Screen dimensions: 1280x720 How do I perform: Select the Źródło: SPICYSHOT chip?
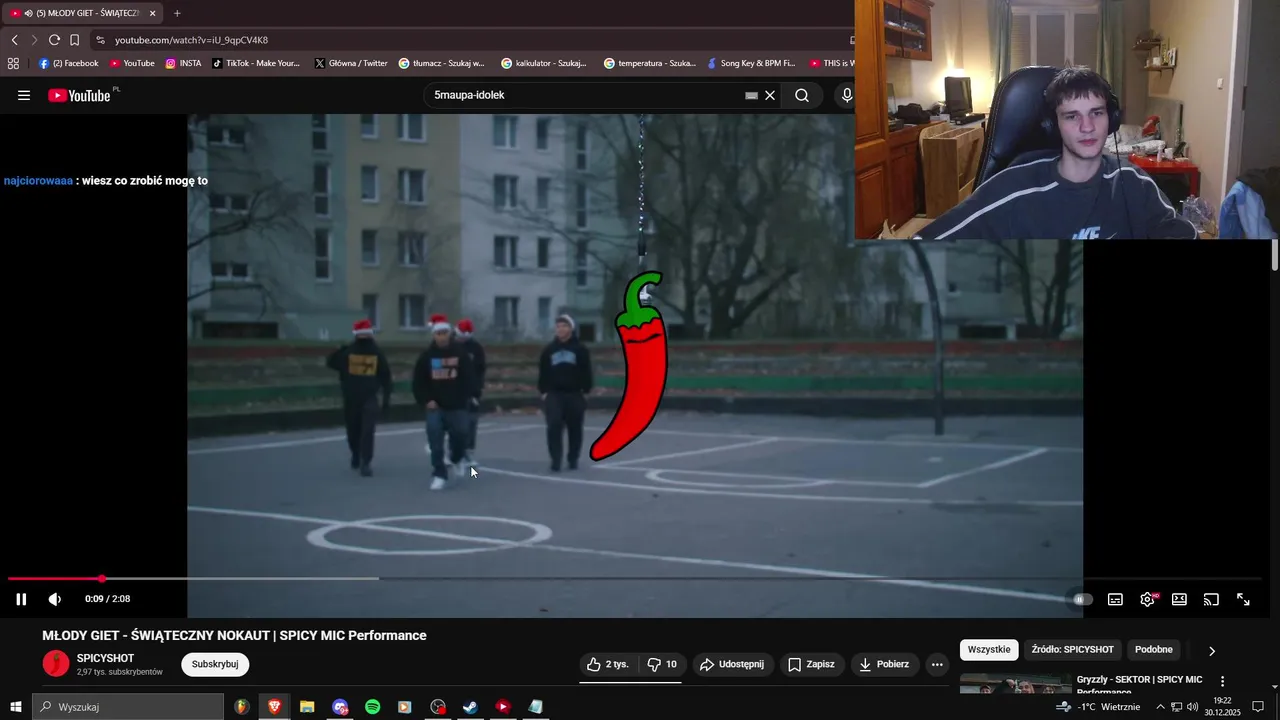point(1073,650)
